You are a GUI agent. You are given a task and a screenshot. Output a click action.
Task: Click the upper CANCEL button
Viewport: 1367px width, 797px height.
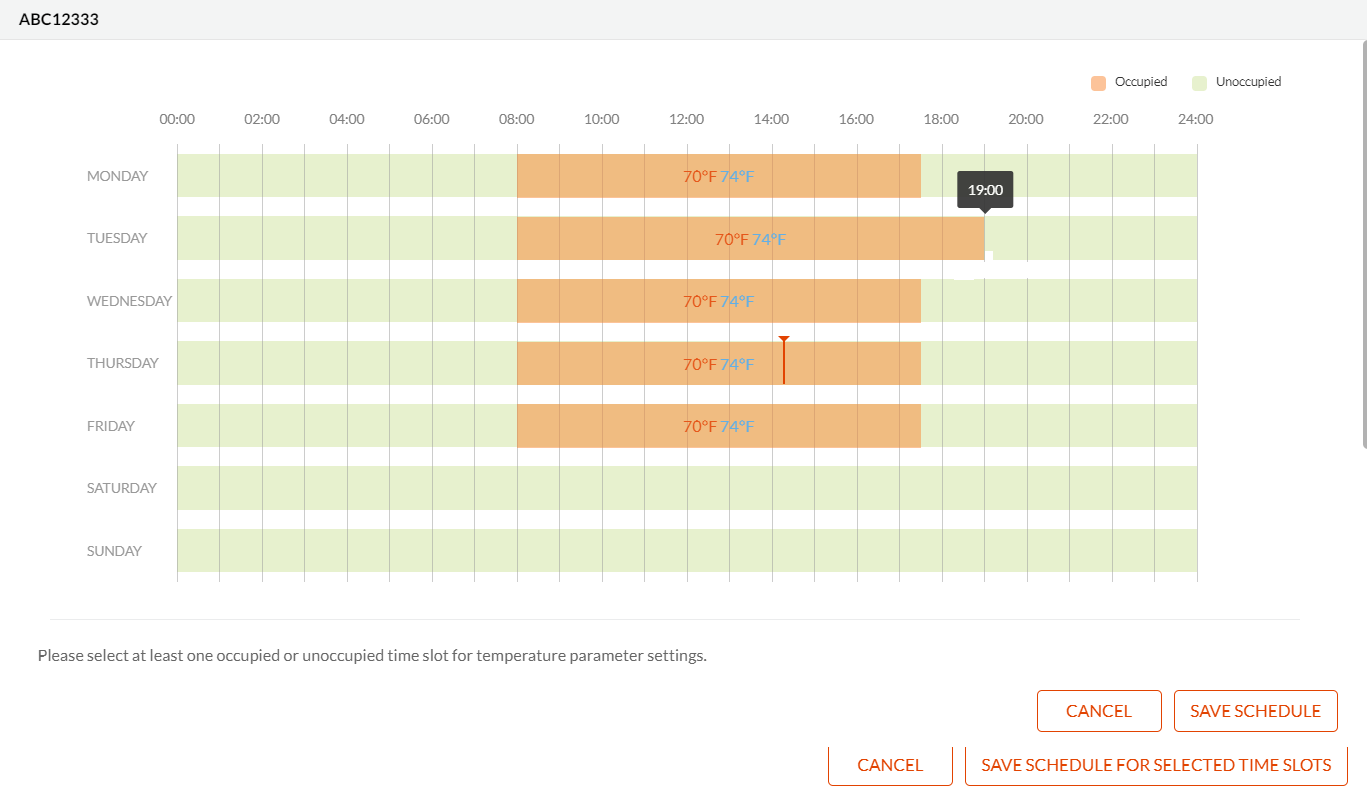1098,710
